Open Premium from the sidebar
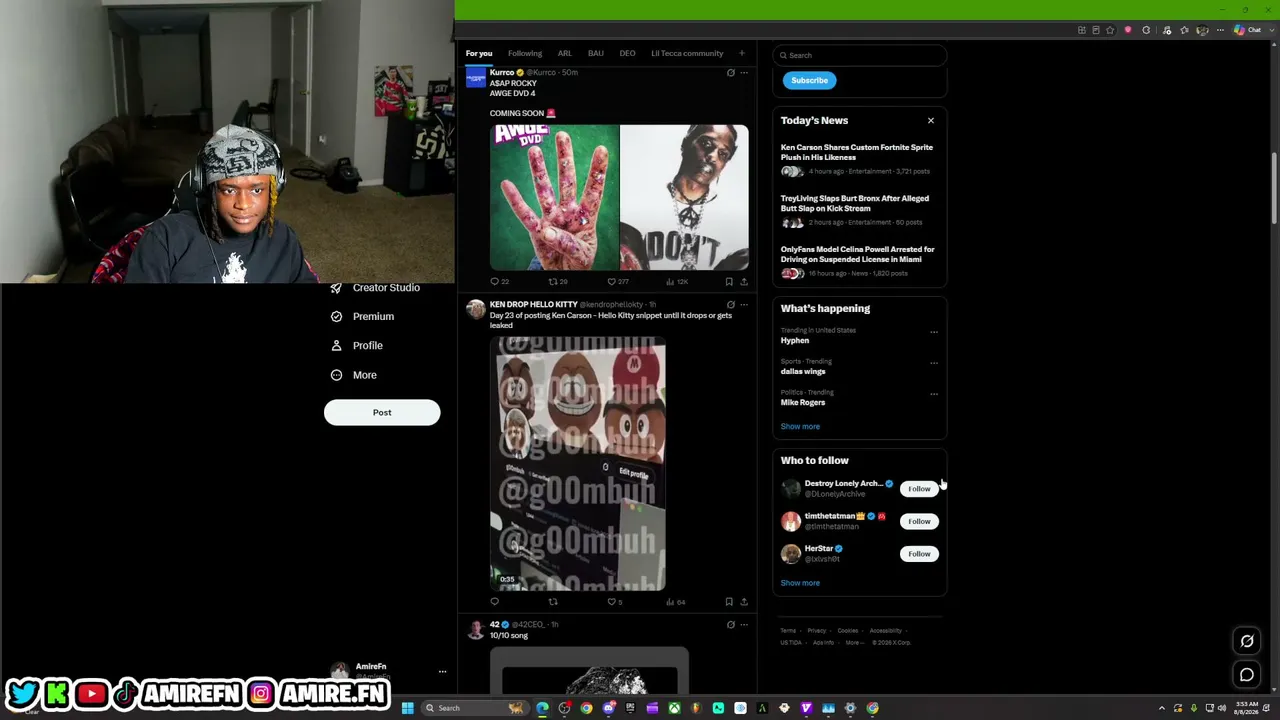 point(363,316)
